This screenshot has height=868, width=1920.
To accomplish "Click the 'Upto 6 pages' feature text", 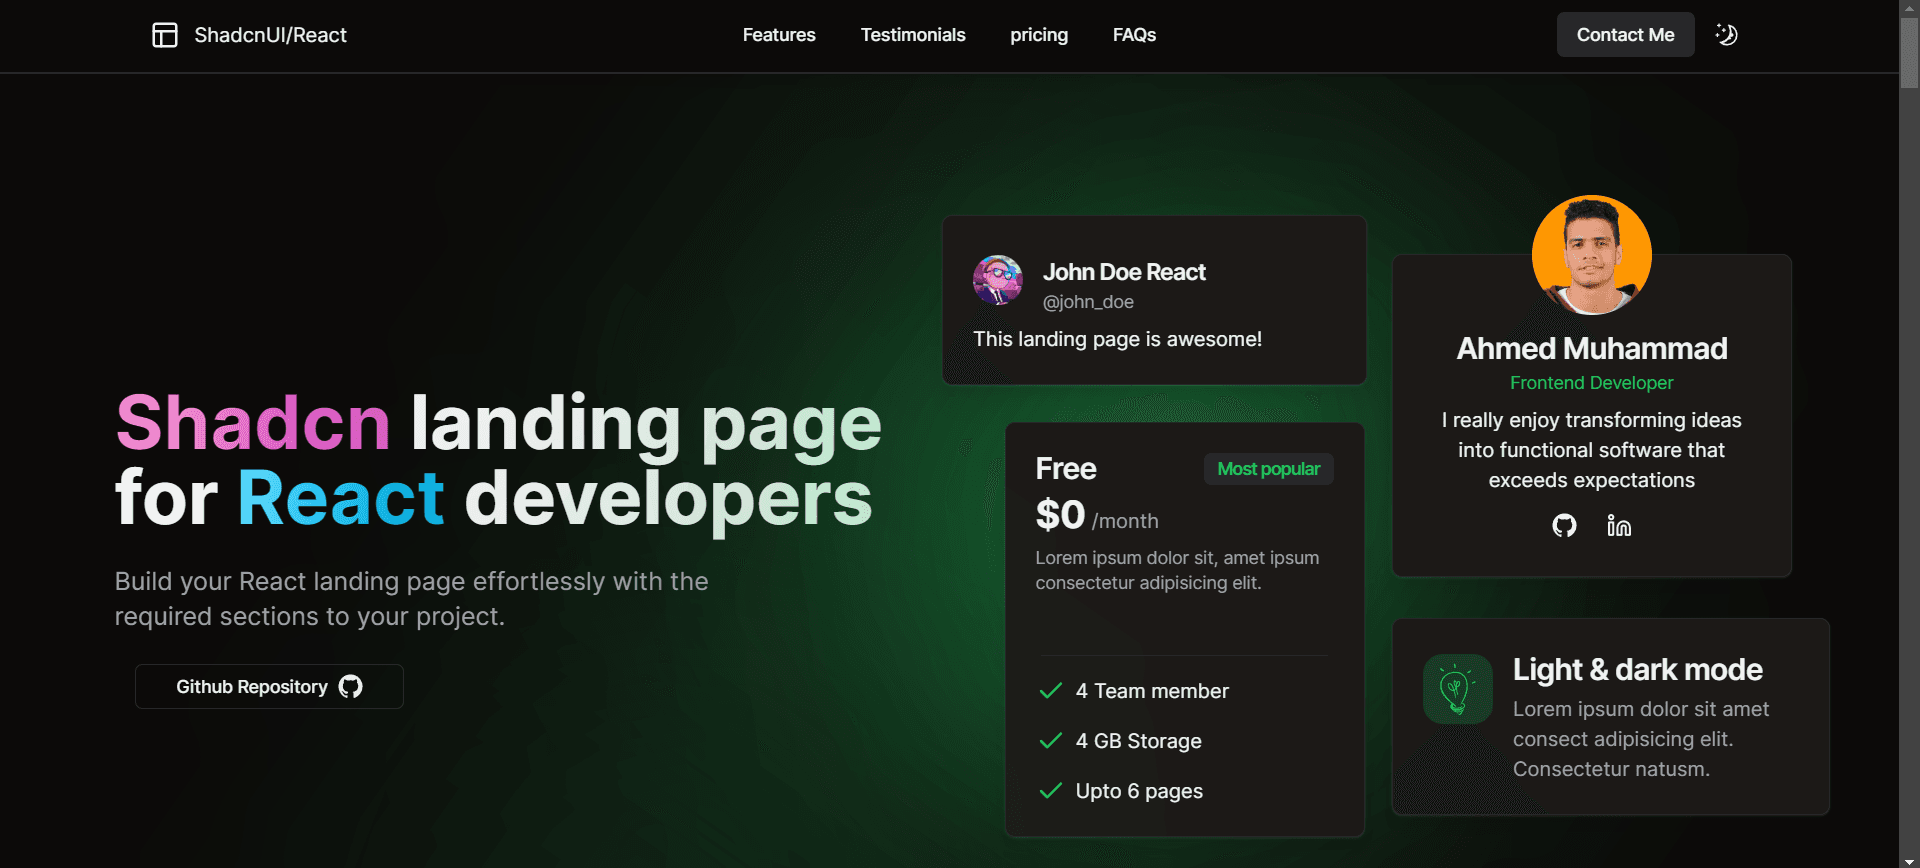I will (x=1139, y=791).
